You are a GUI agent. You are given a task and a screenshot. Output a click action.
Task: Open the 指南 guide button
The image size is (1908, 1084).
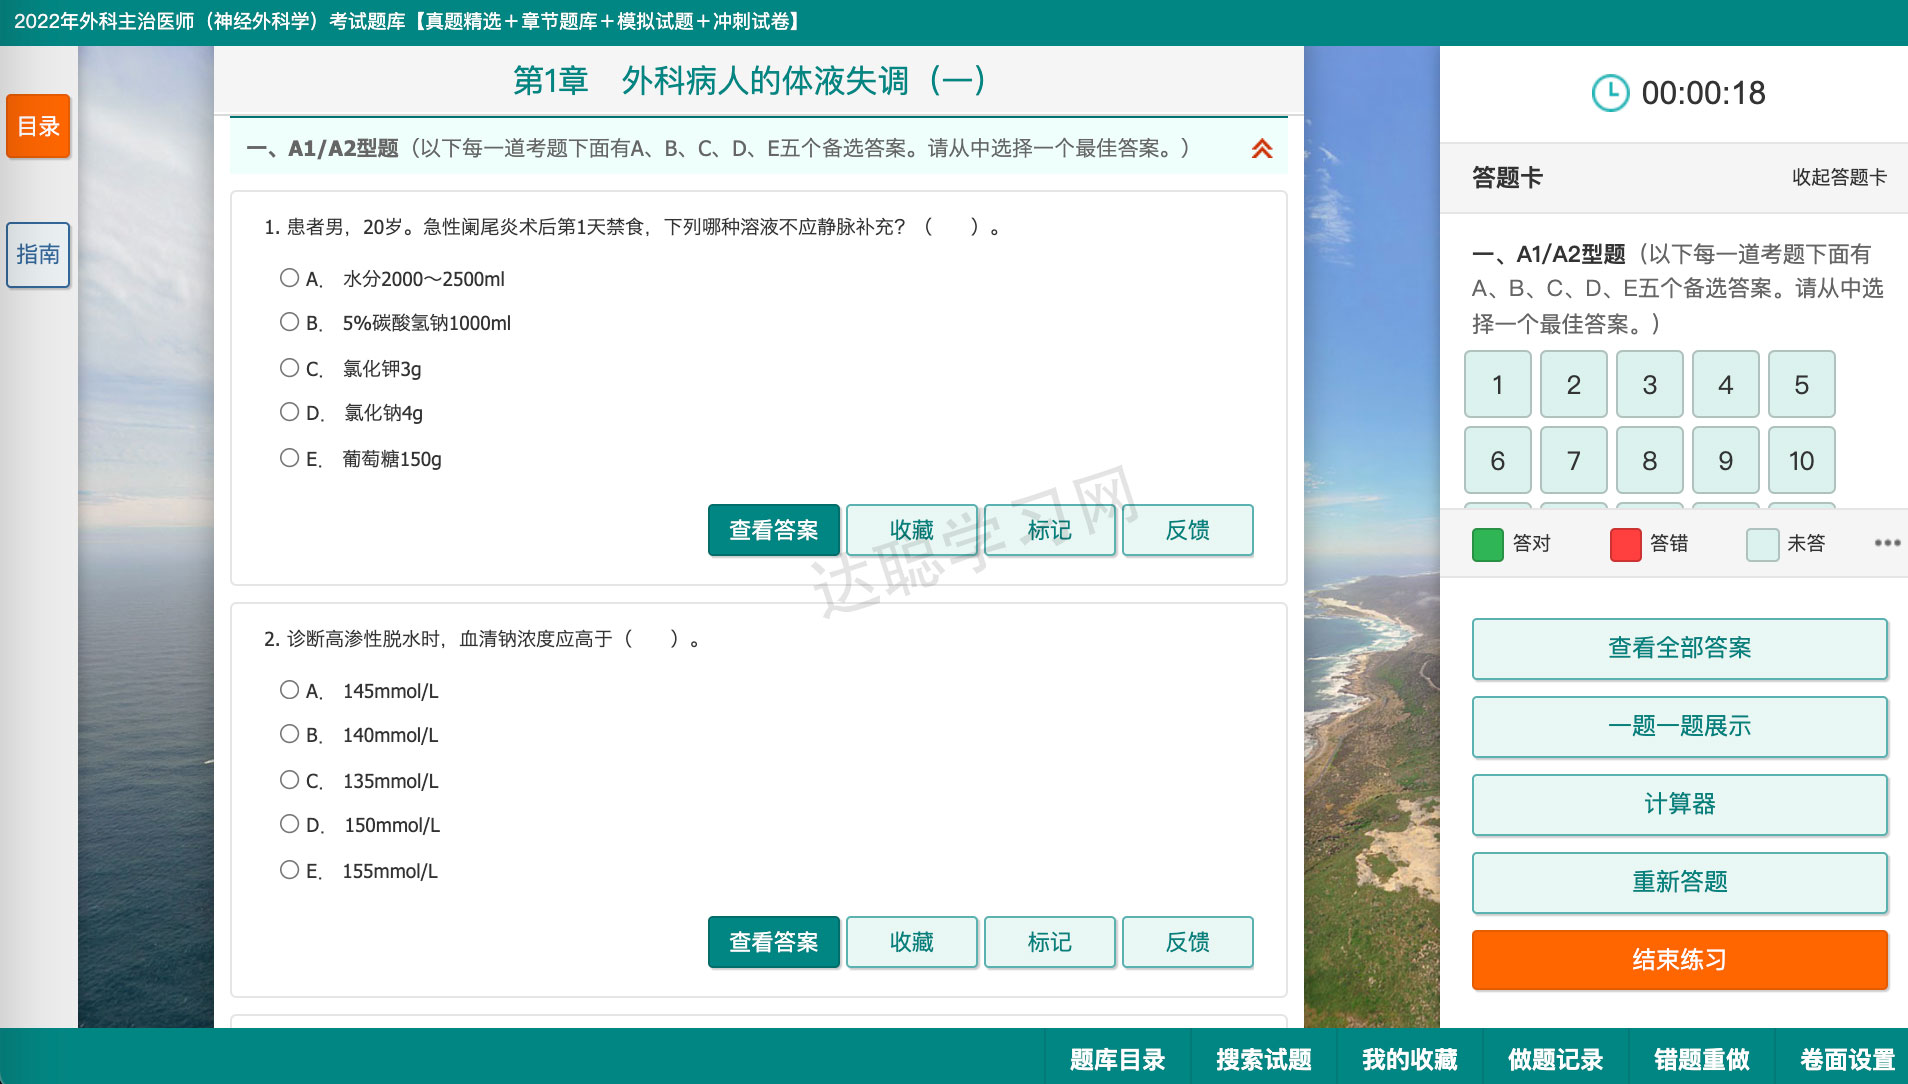[x=38, y=255]
